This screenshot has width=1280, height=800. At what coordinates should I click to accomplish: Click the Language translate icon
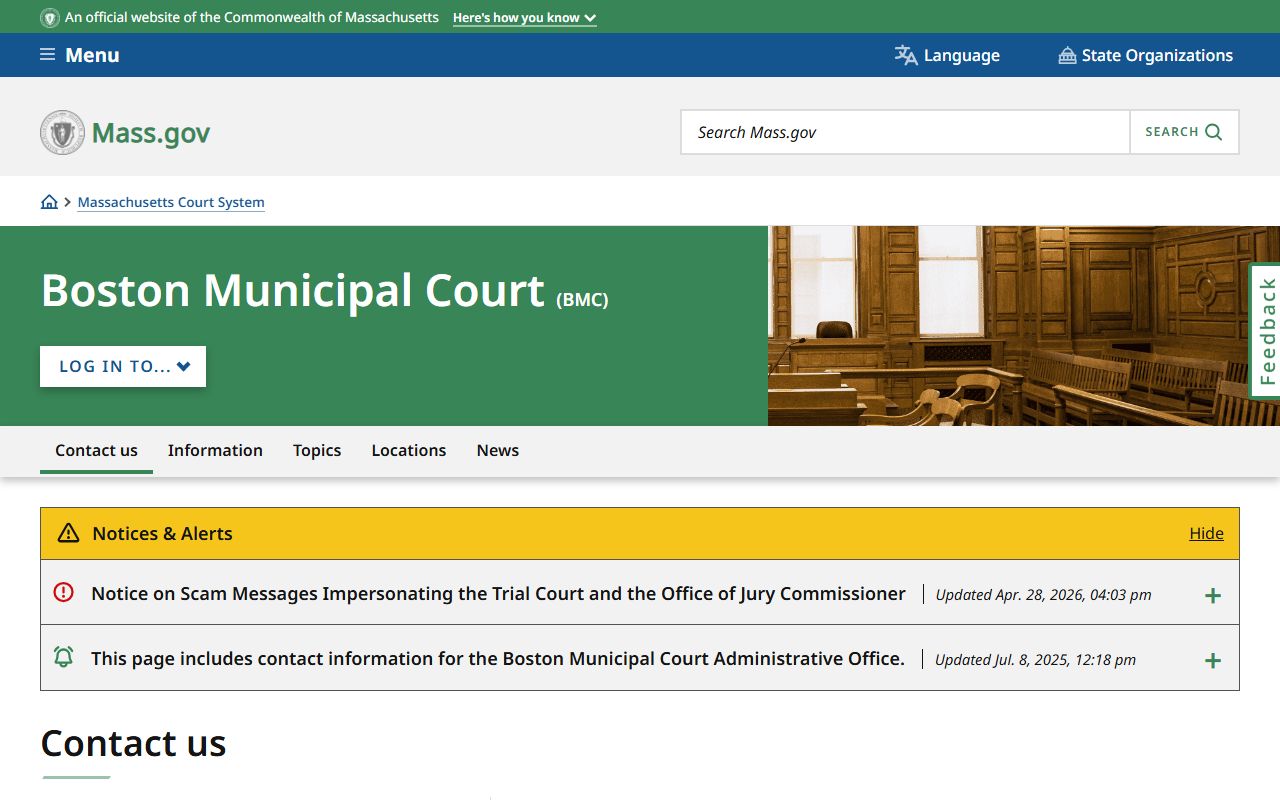coord(906,55)
